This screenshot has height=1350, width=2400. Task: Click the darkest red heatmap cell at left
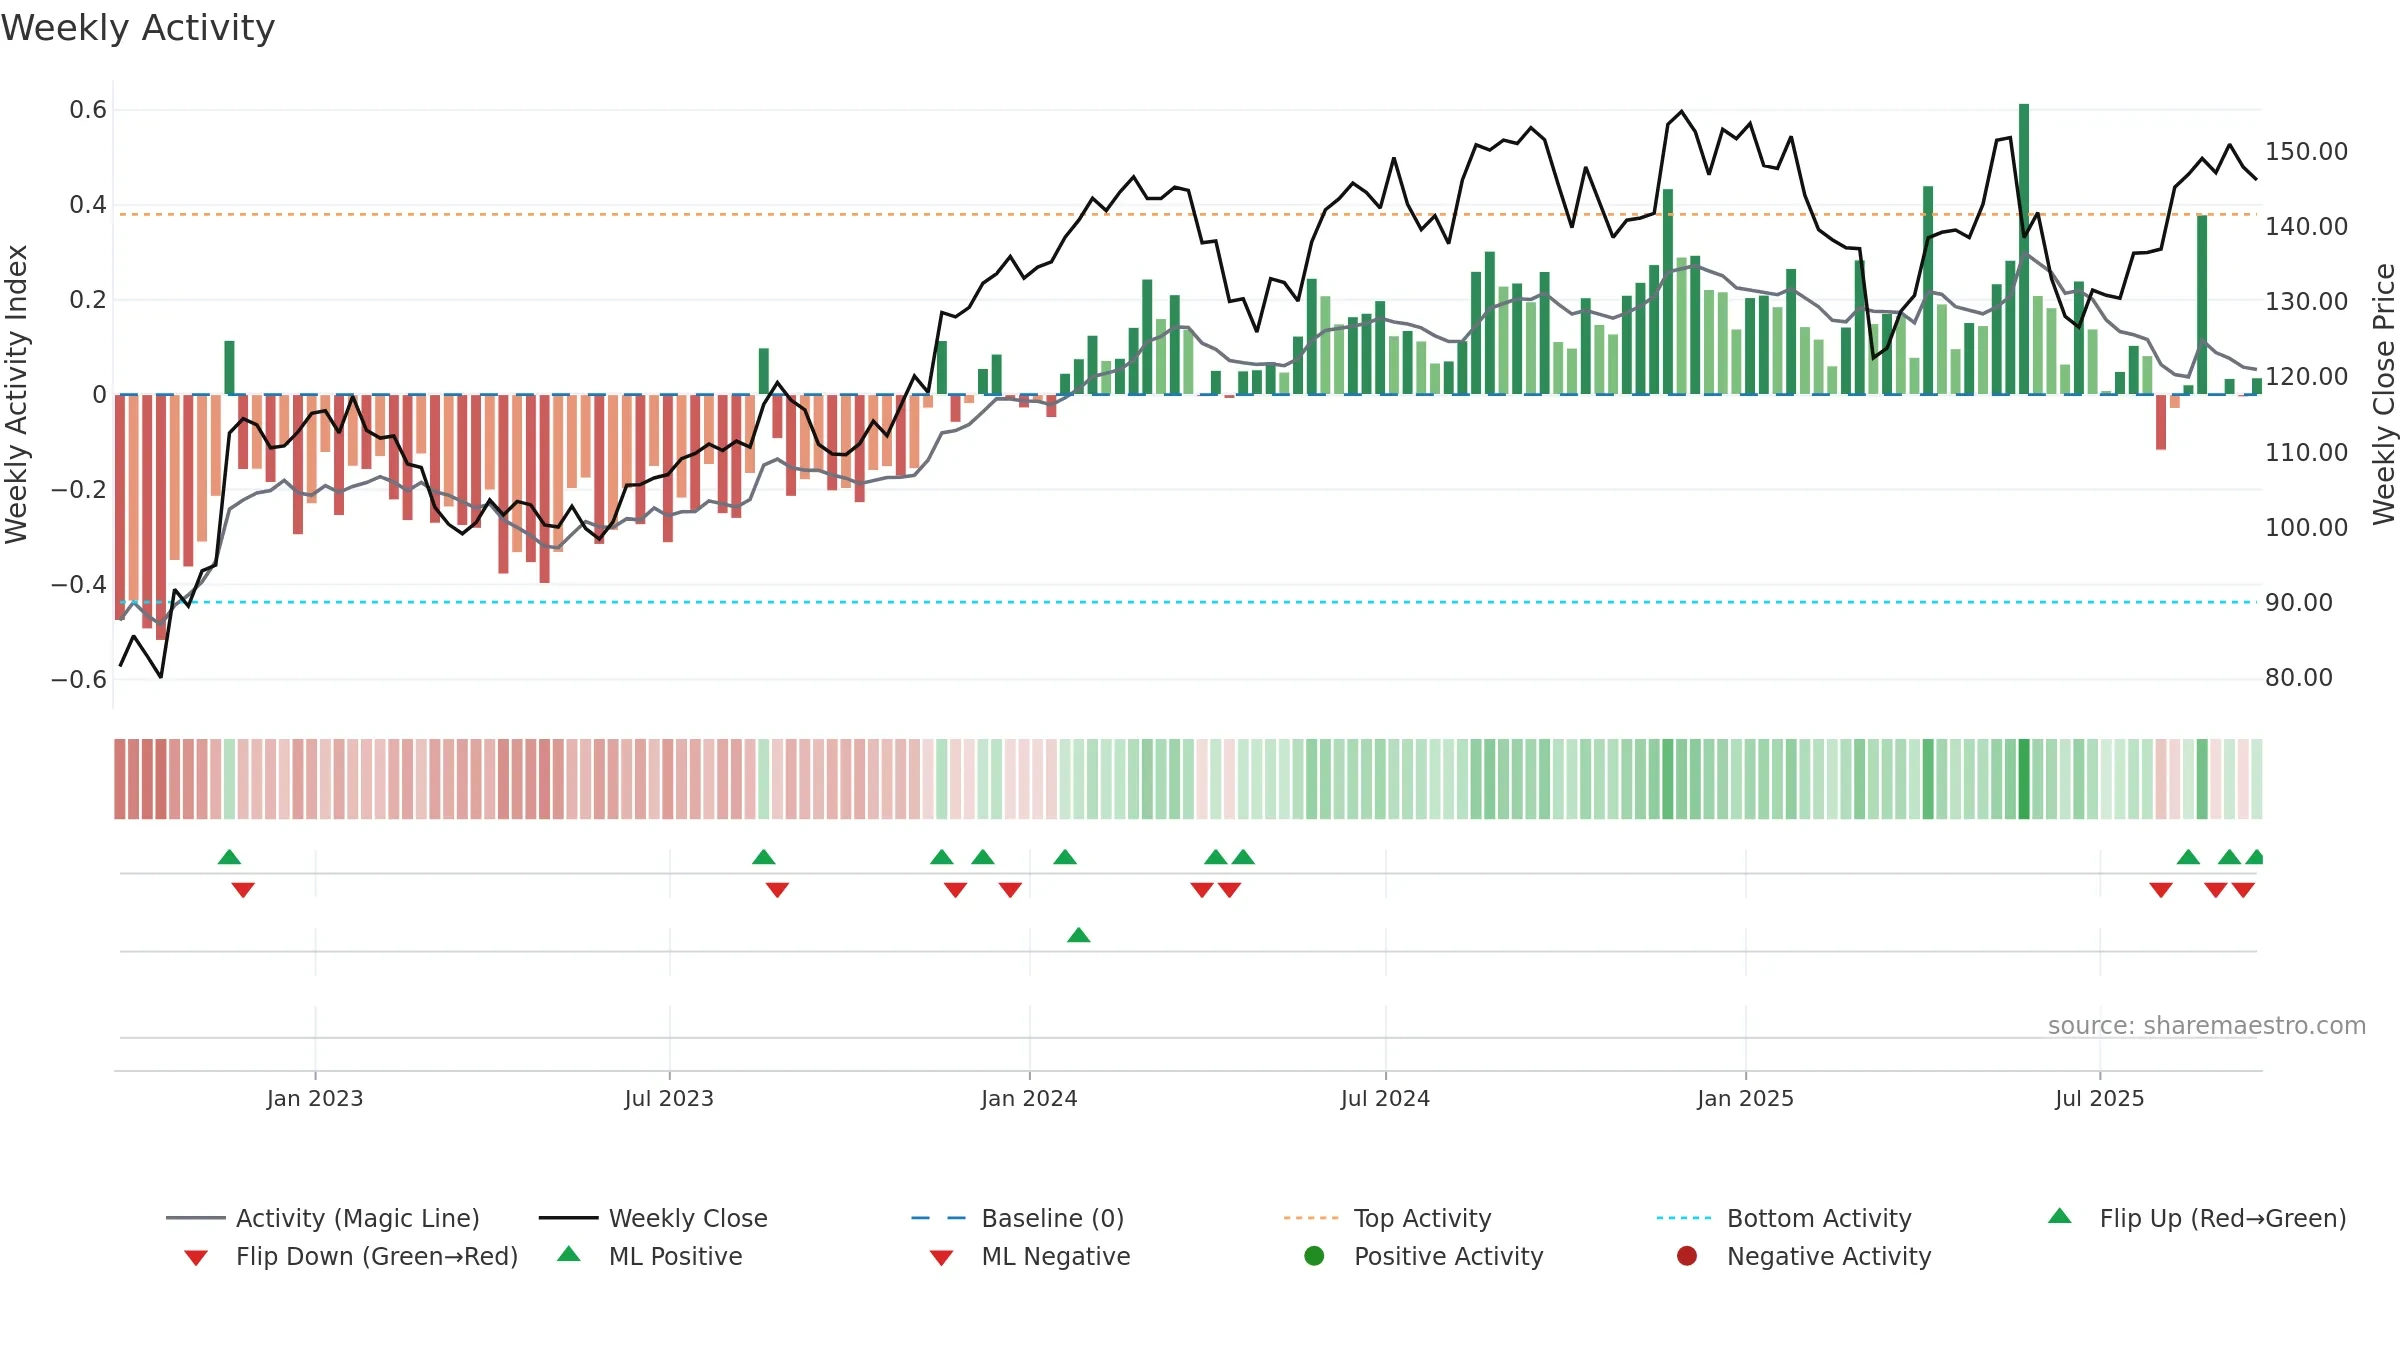coord(161,779)
